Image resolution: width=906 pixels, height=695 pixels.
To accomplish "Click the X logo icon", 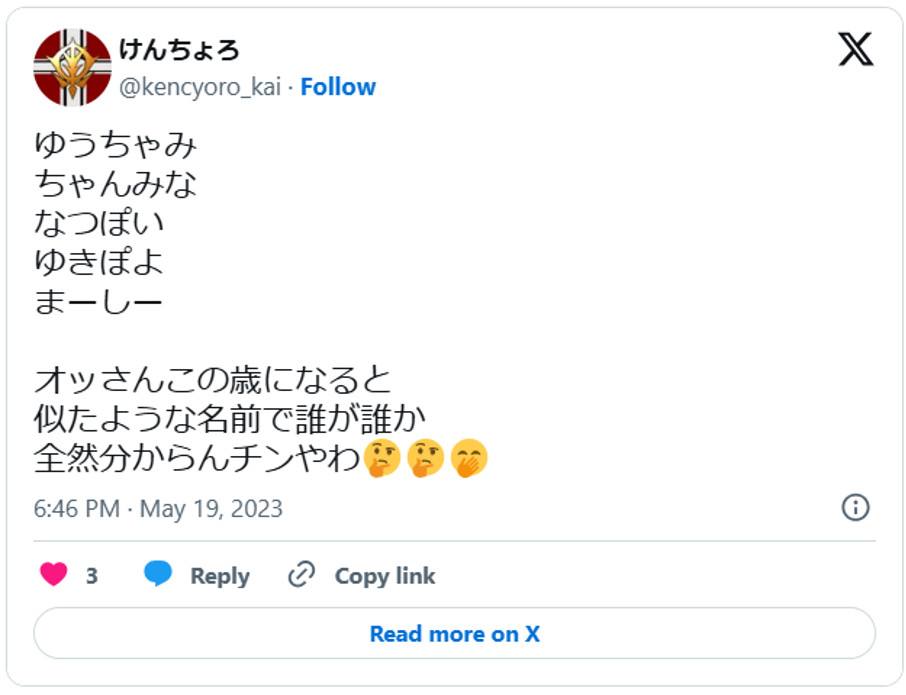I will point(855,49).
